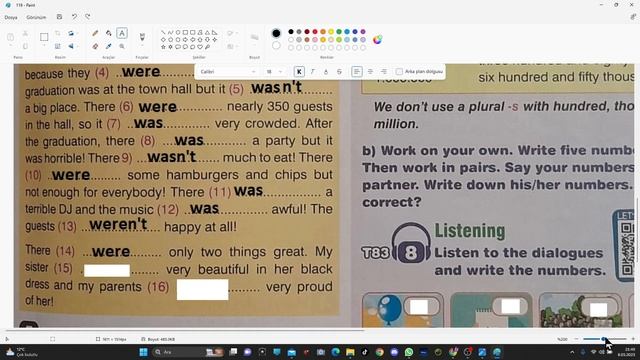
Task: Click the Resize and skew icon
Action: (58, 47)
